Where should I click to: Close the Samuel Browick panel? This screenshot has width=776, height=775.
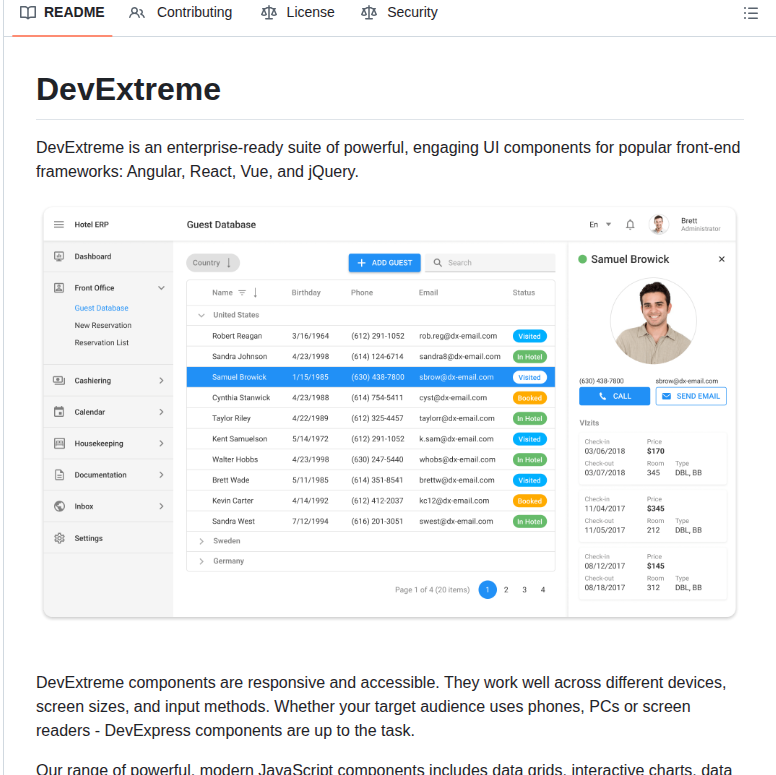(x=722, y=259)
